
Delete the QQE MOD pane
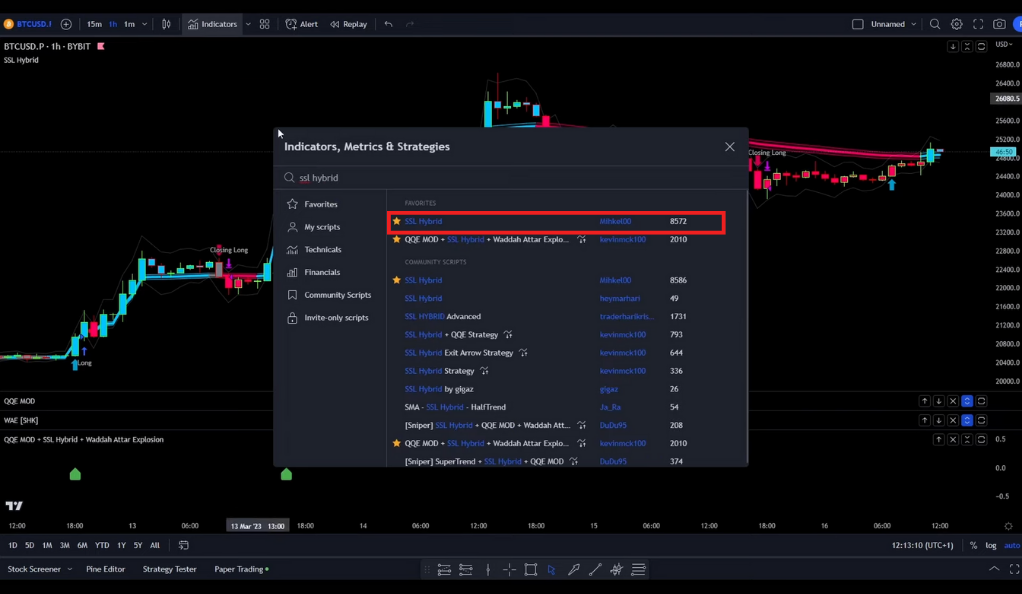[x=953, y=401]
